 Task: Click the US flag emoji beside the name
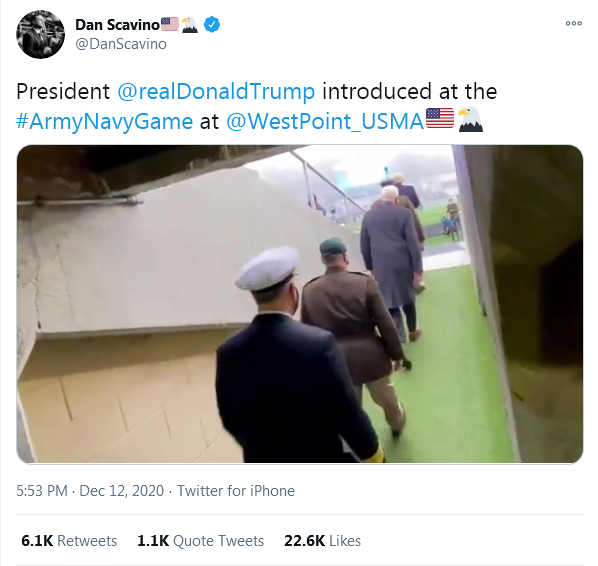(x=170, y=24)
